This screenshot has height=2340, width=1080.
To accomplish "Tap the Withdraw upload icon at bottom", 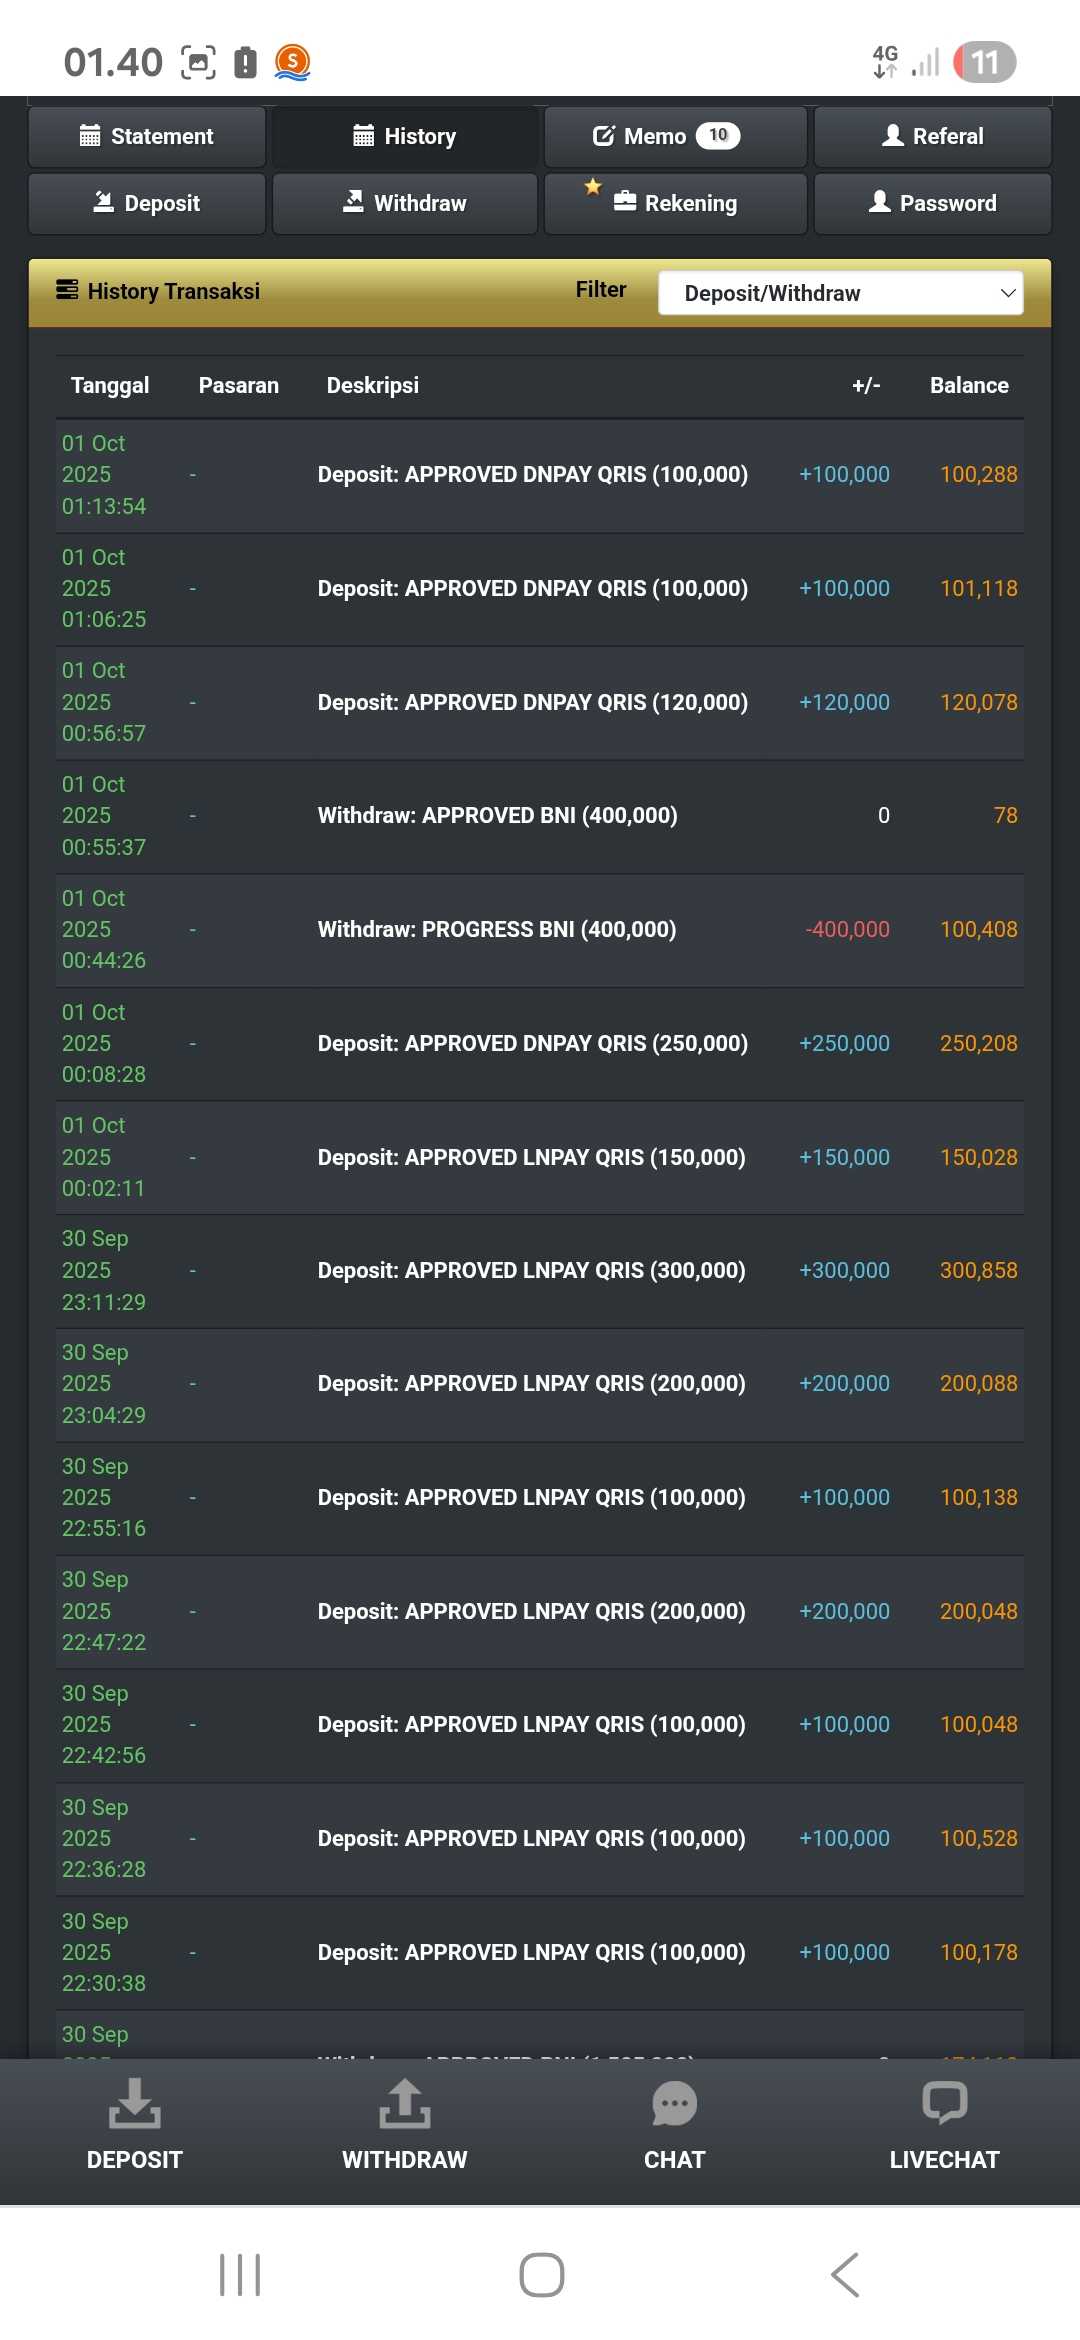I will click(404, 2103).
